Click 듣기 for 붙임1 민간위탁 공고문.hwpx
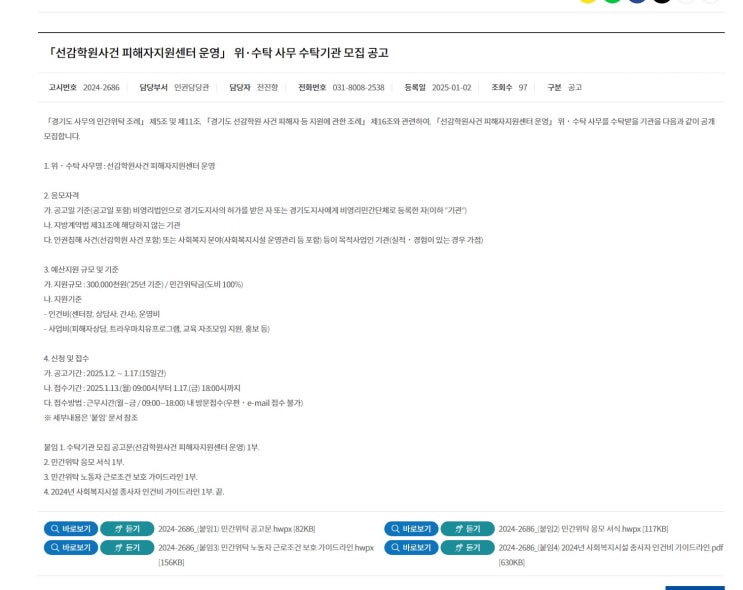The width and height of the screenshot is (743, 590). (127, 528)
